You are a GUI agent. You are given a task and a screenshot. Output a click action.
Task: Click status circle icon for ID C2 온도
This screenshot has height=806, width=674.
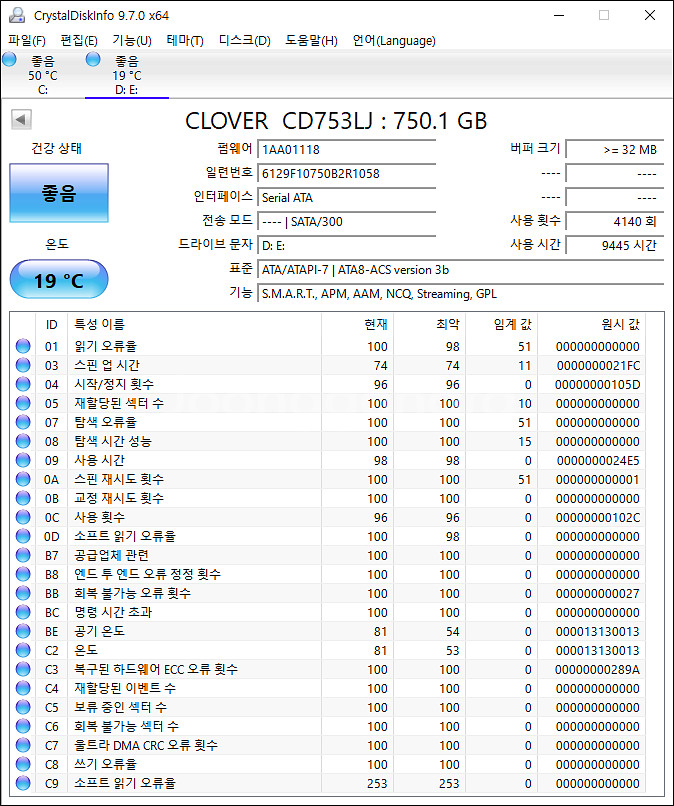tap(23, 650)
